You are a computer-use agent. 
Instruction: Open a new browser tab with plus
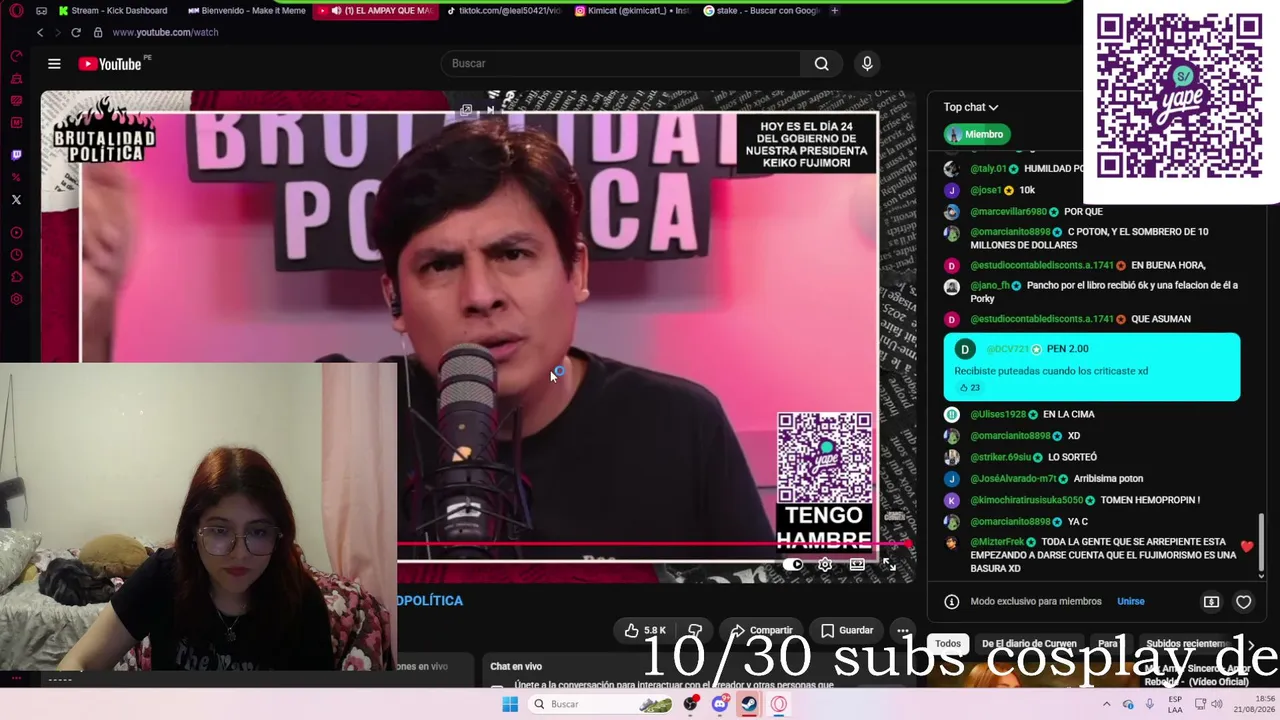[835, 11]
